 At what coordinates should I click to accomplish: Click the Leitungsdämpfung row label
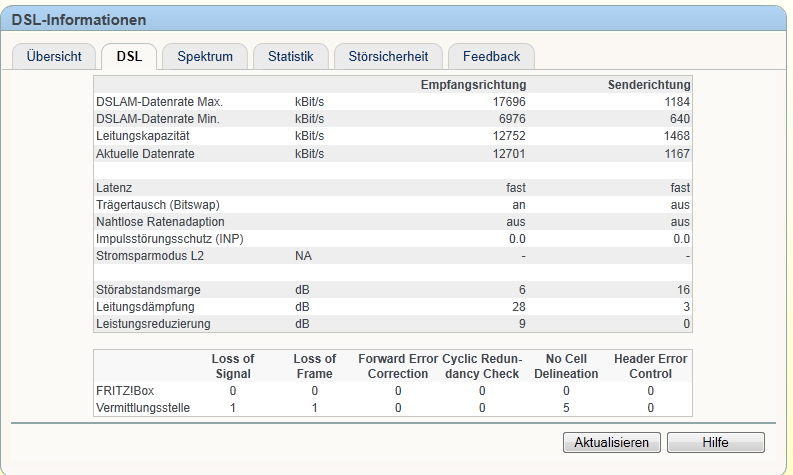[x=145, y=307]
